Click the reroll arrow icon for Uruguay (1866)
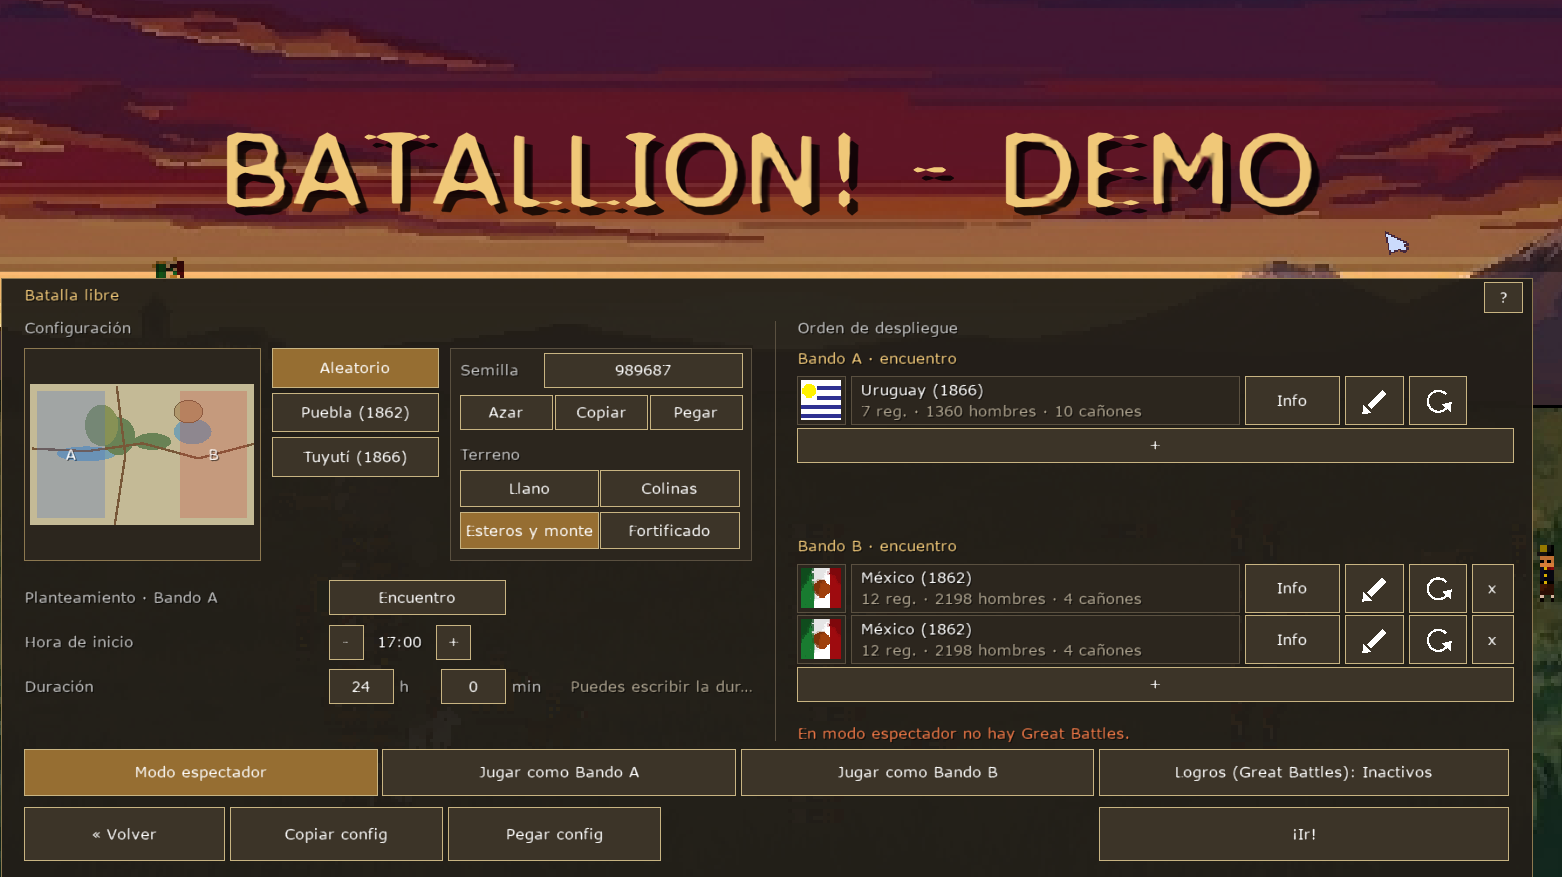 [x=1438, y=401]
